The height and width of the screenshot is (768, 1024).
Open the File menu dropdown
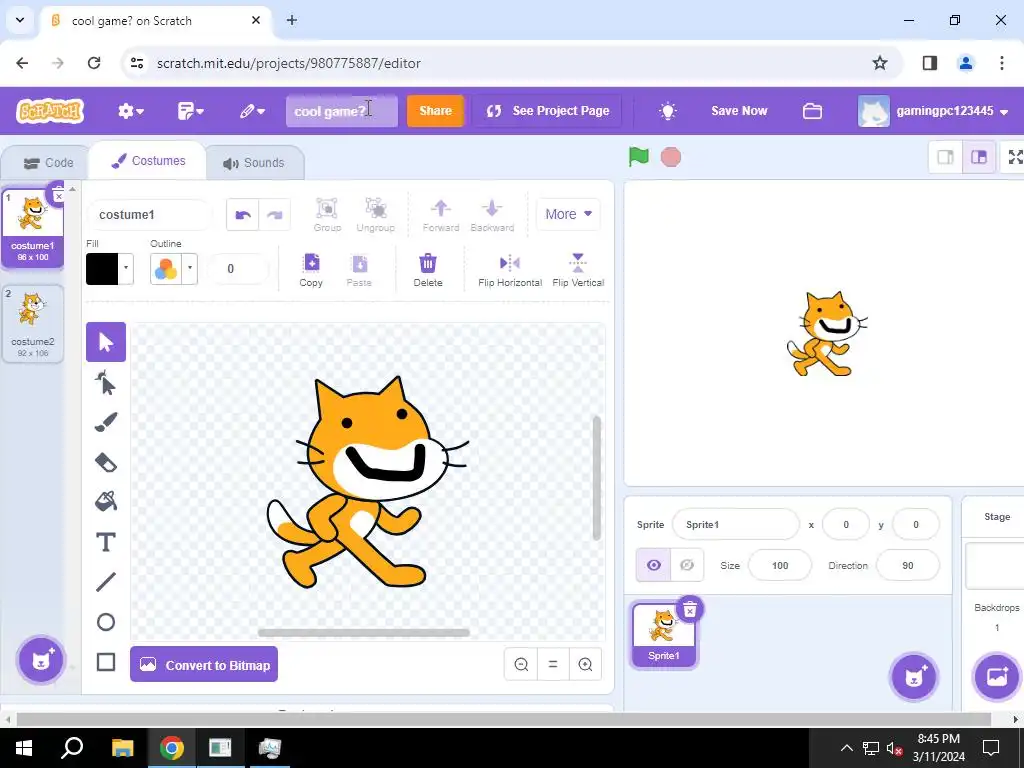pyautogui.click(x=190, y=111)
